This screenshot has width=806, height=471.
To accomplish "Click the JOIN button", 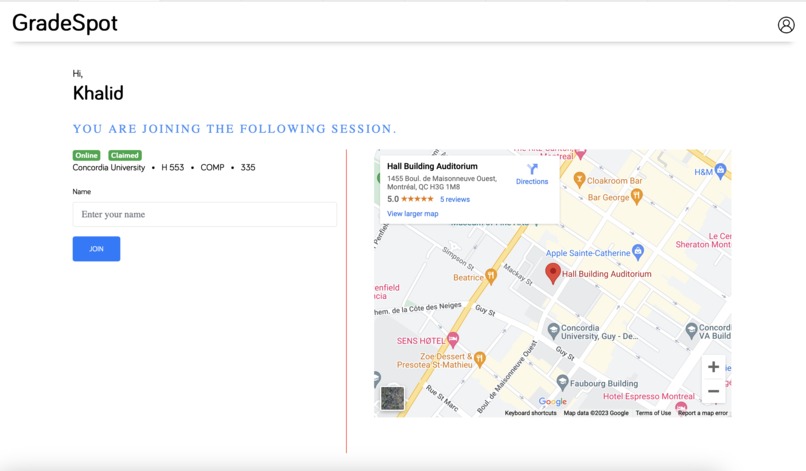I will [x=96, y=249].
